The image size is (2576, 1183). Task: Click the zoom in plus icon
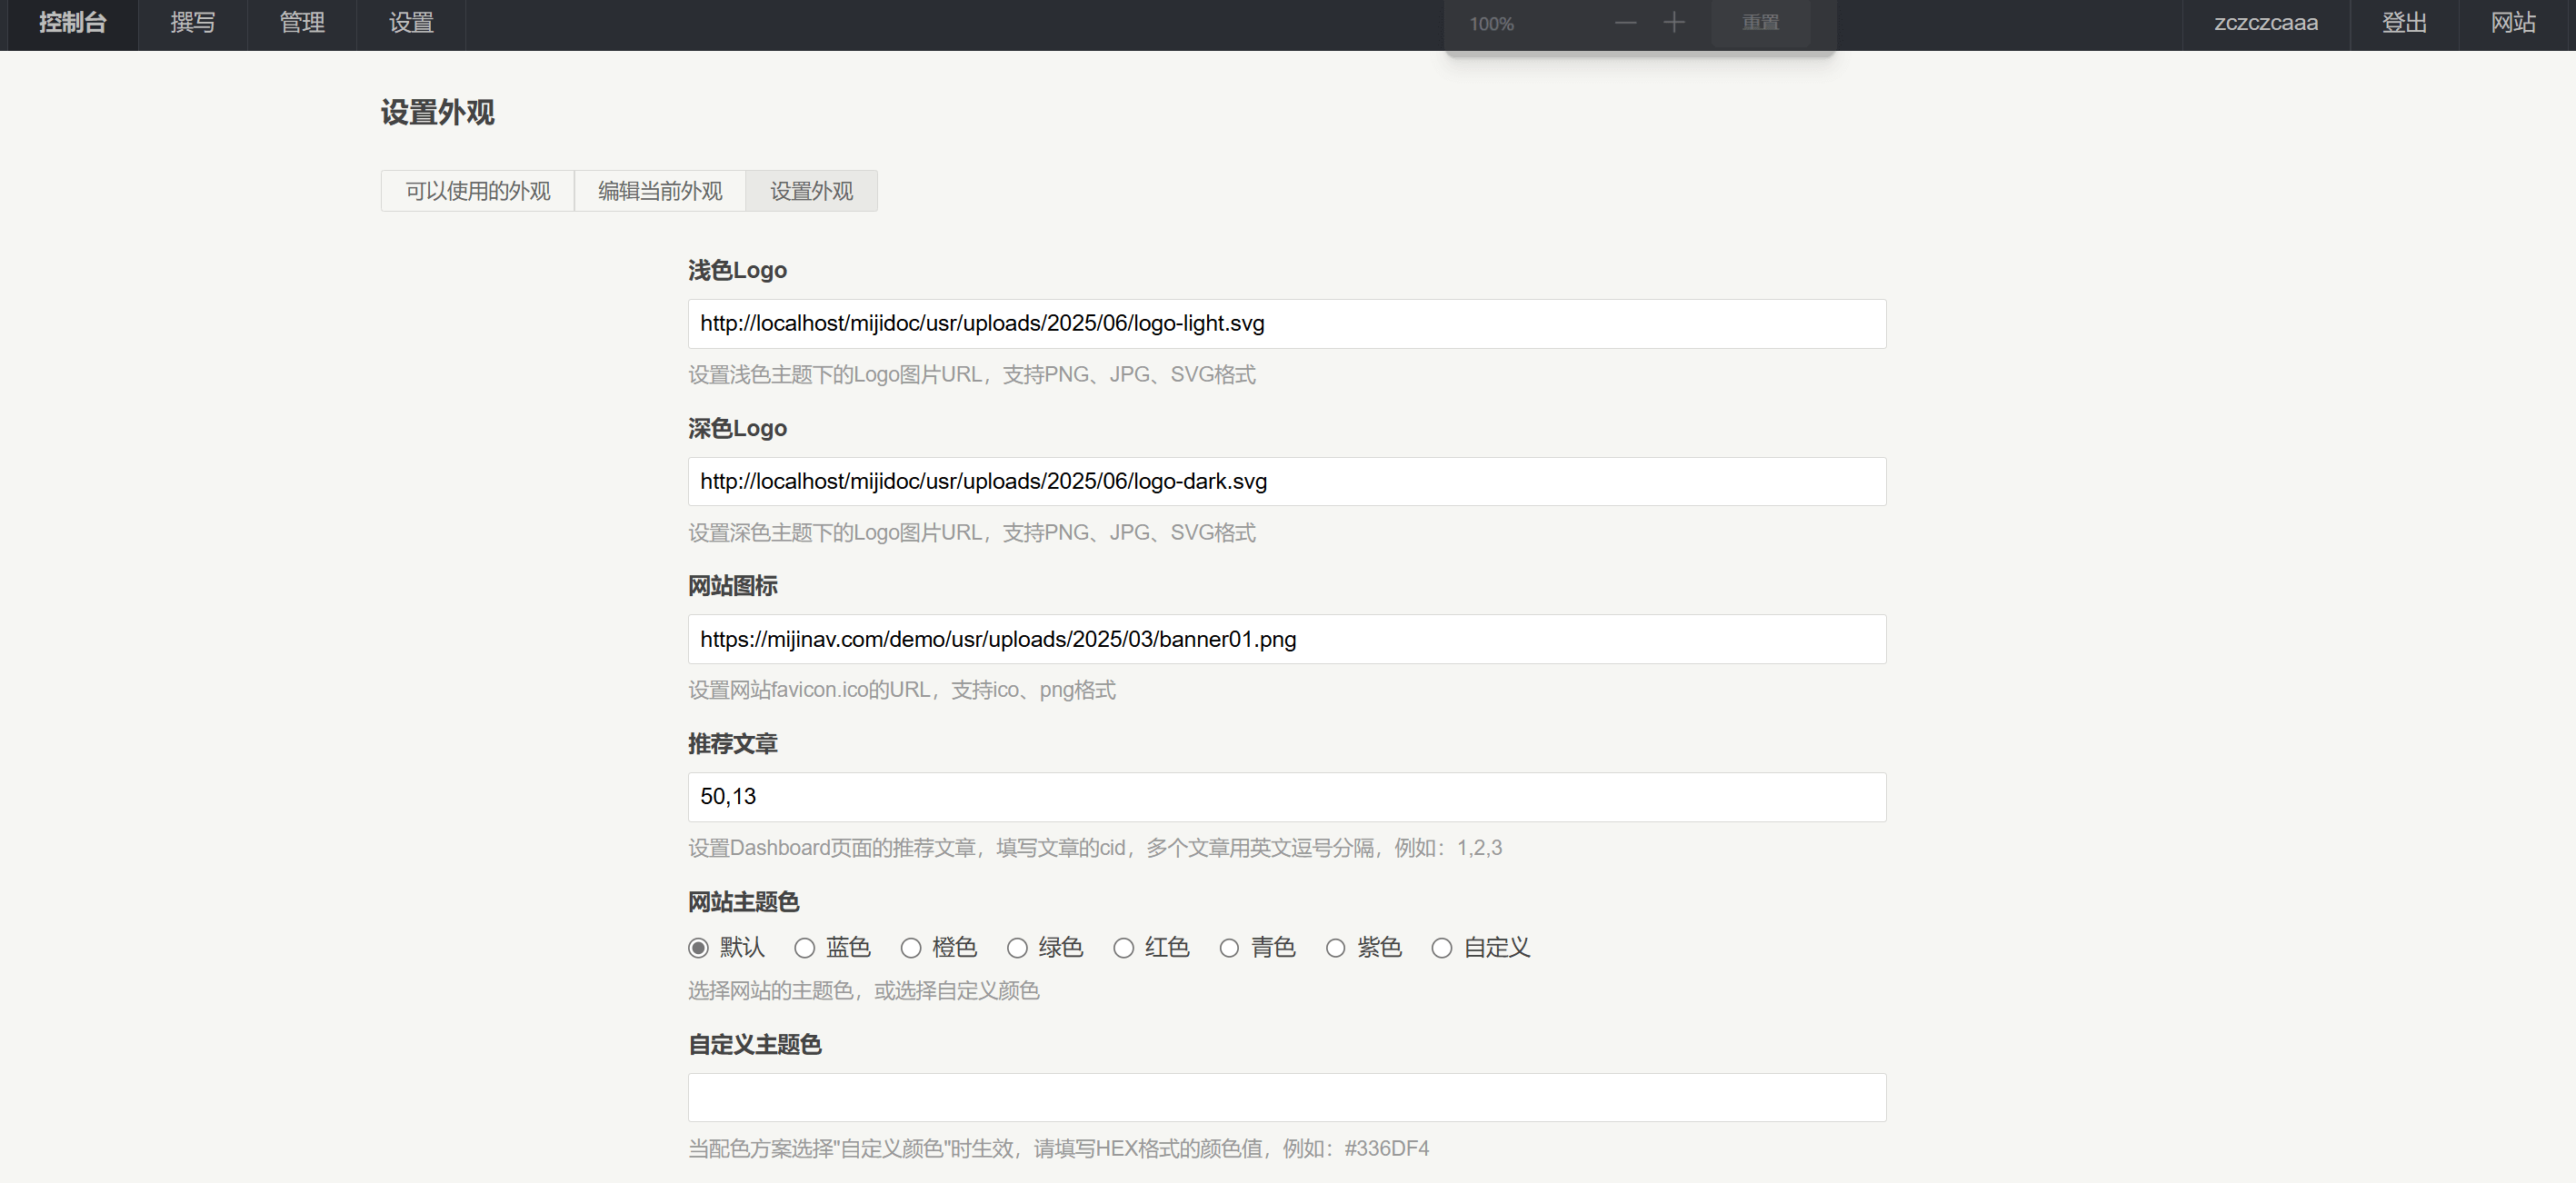click(x=1674, y=23)
